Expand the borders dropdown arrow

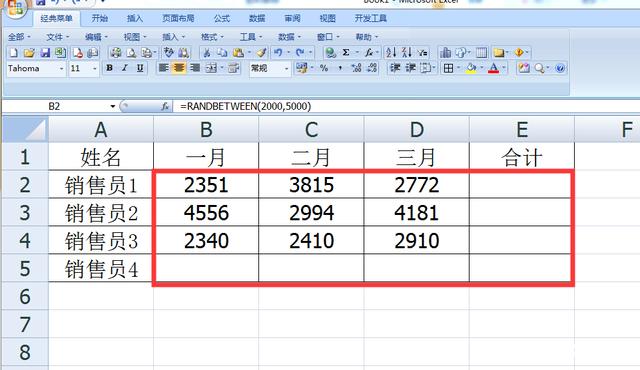[x=458, y=68]
